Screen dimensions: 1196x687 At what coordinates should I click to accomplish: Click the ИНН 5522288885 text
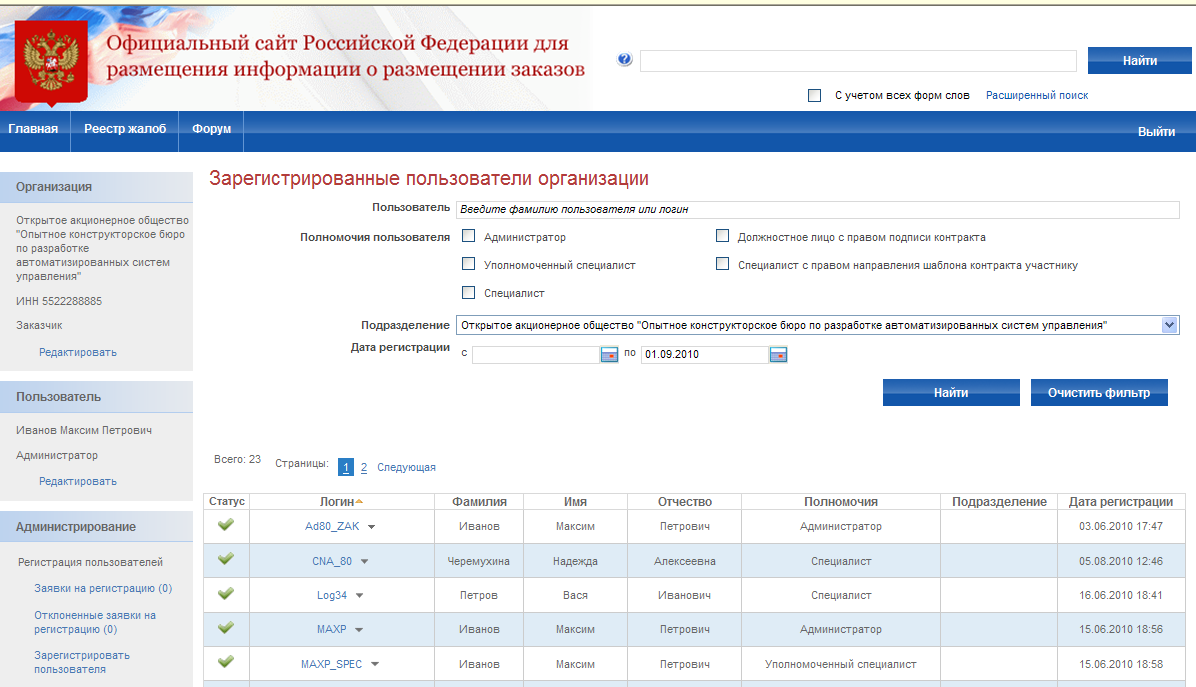coord(59,301)
